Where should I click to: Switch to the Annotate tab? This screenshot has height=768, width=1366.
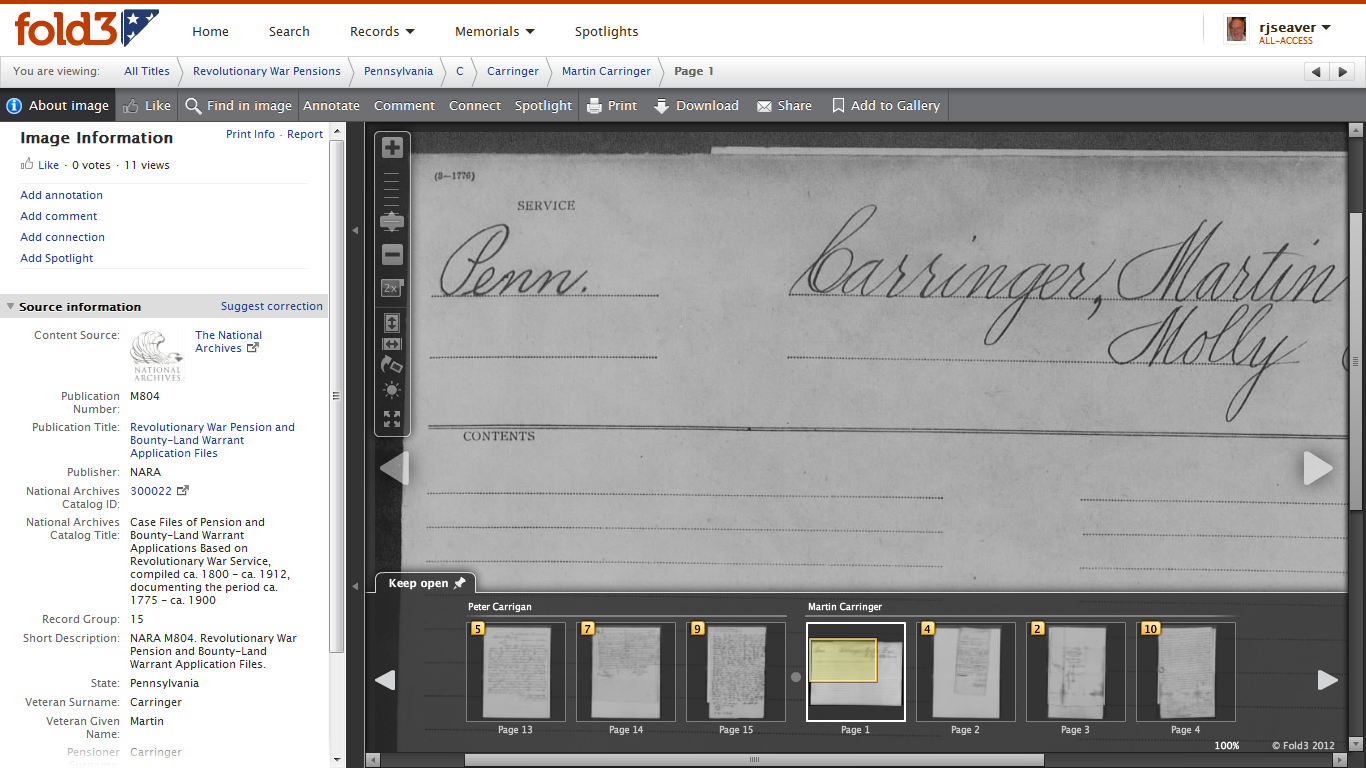pyautogui.click(x=331, y=105)
